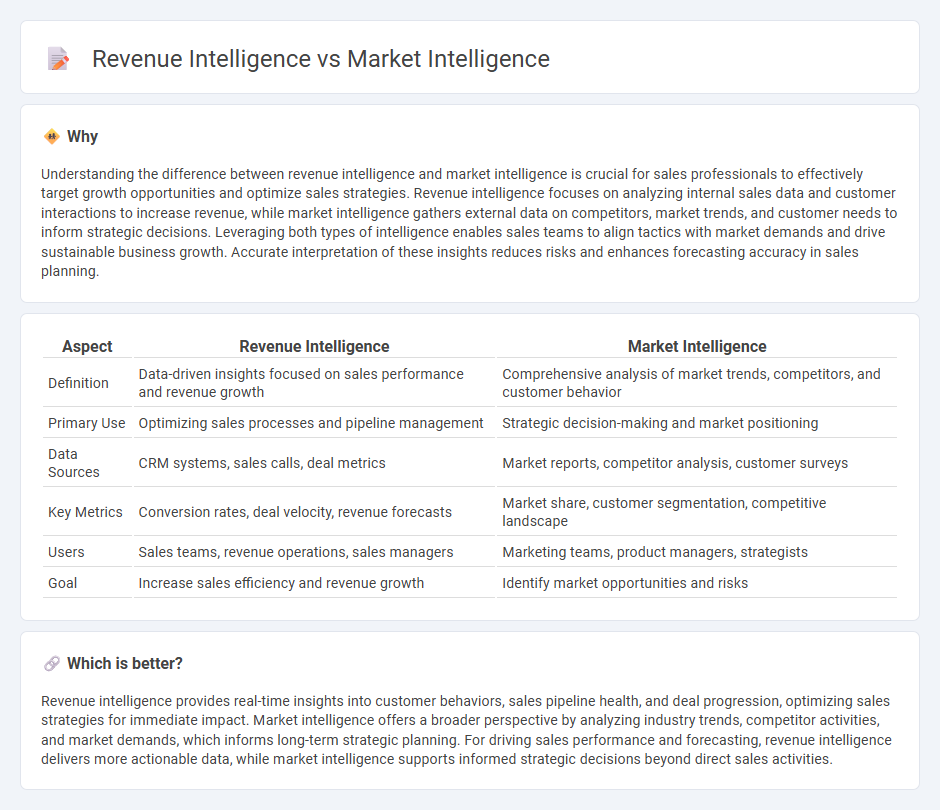Select the page title Revenue Intelligence vs Market Intelligence
Screen dimensions: 940x810
321,59
